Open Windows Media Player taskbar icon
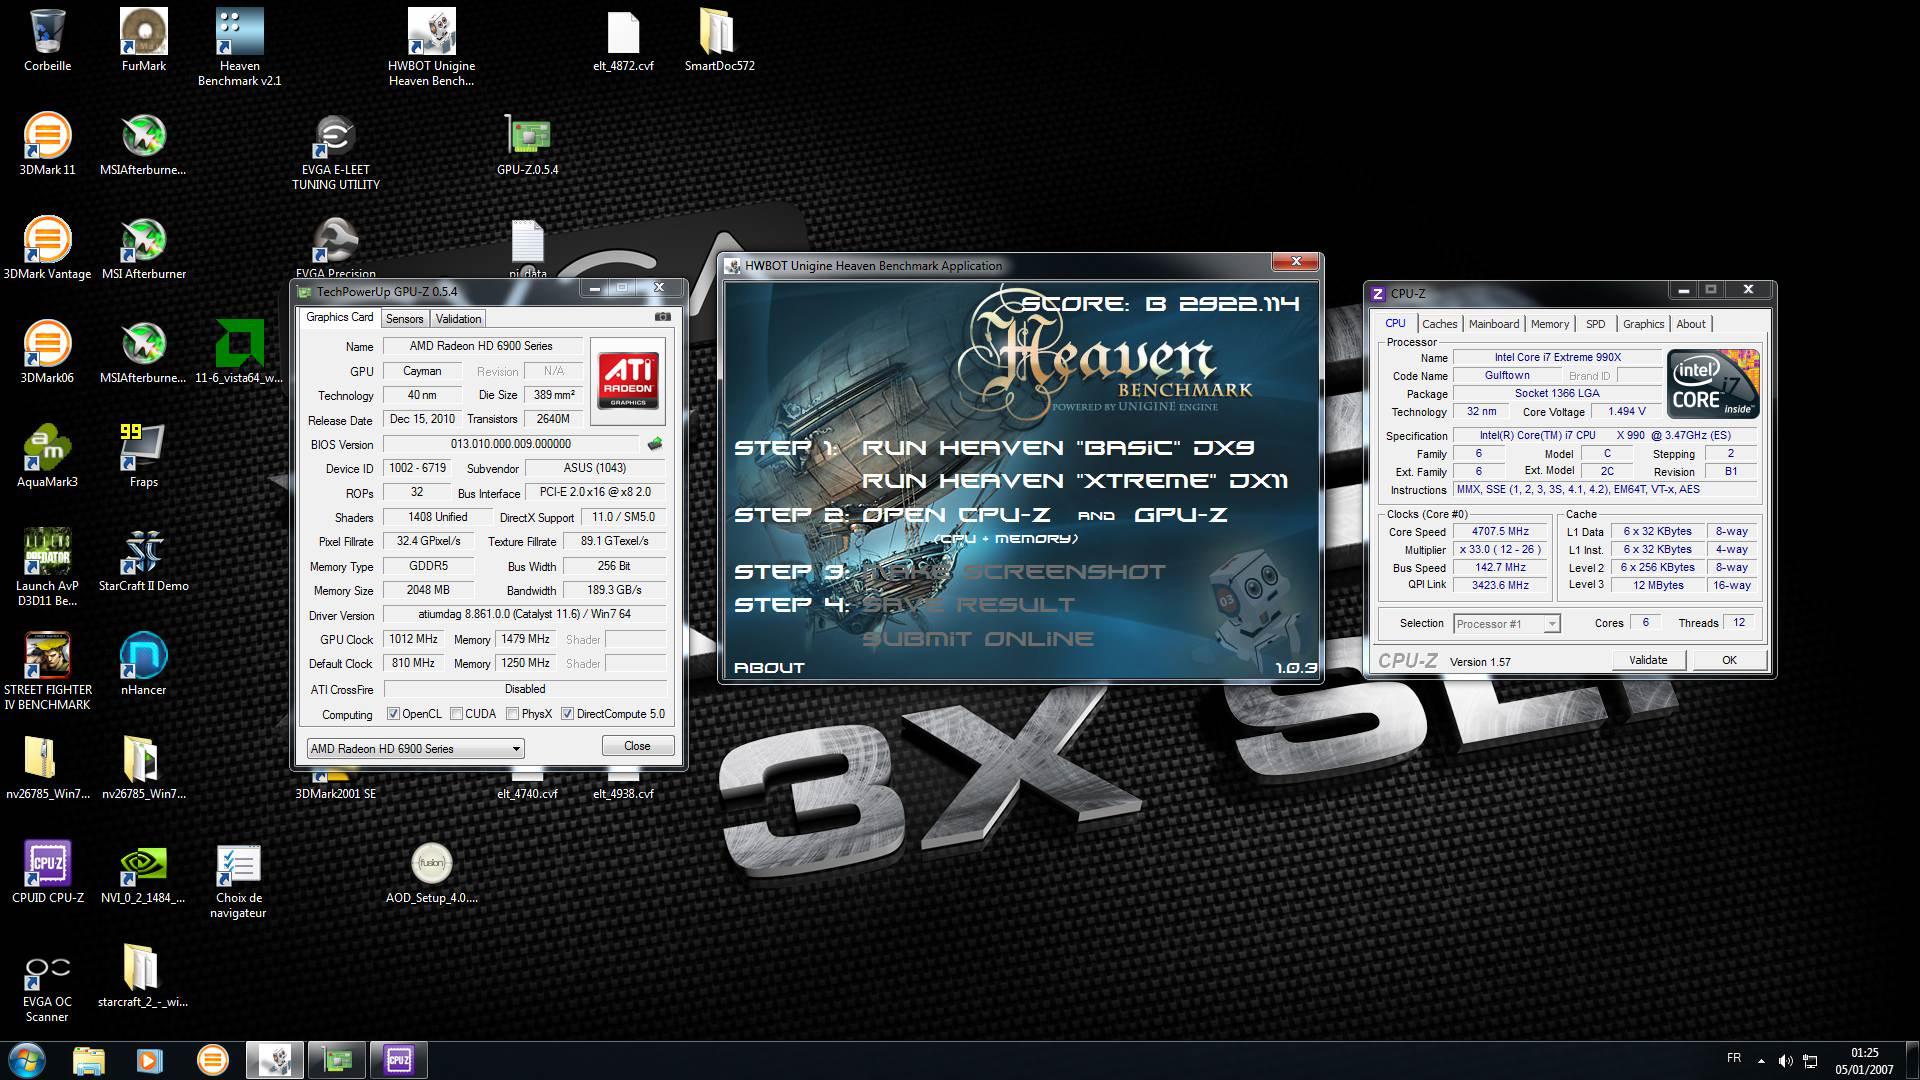The height and width of the screenshot is (1080, 1920). coord(149,1059)
